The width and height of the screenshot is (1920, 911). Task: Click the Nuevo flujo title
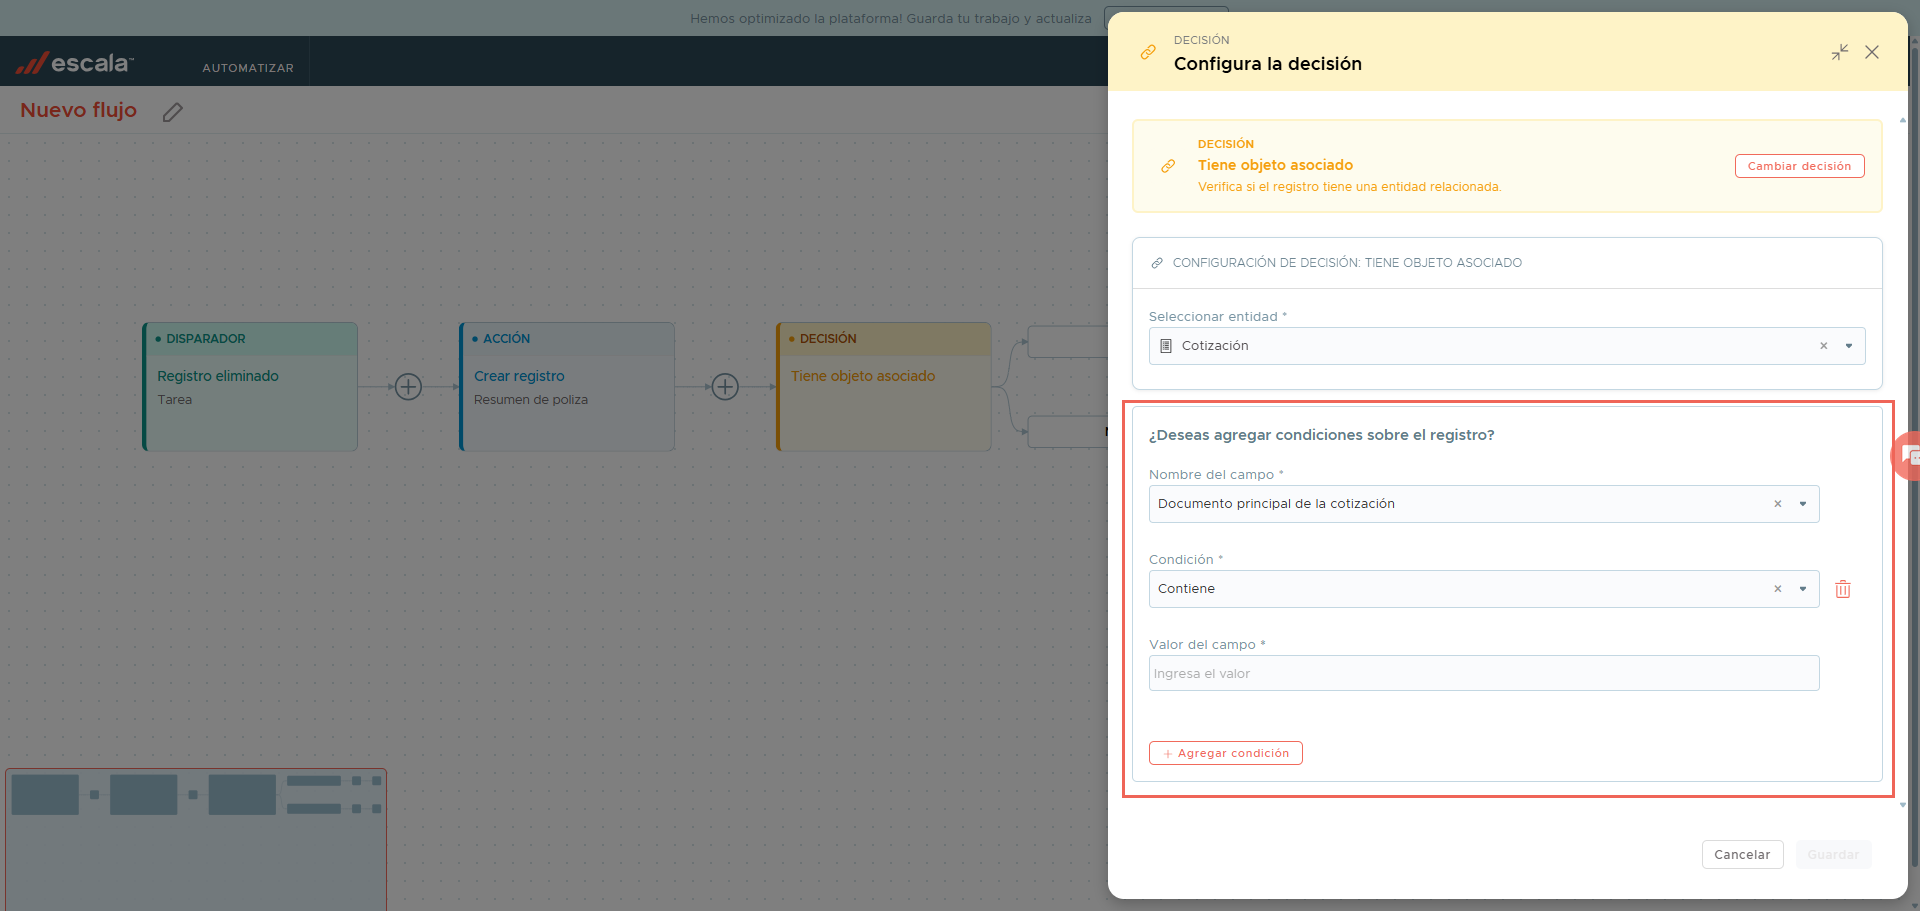[78, 110]
